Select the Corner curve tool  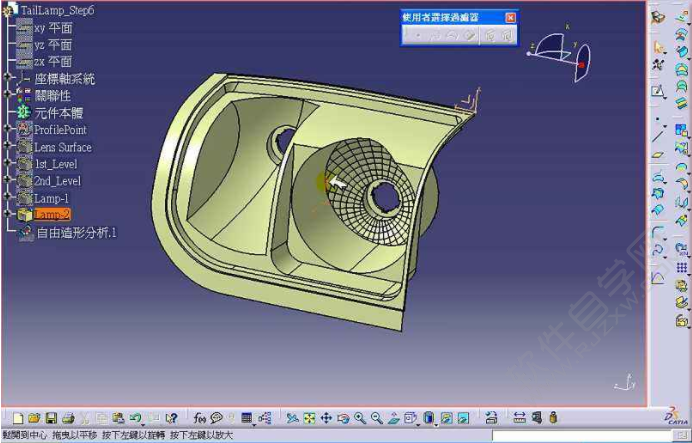coord(658,231)
